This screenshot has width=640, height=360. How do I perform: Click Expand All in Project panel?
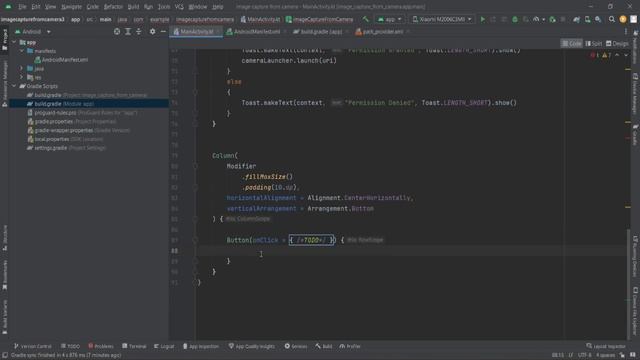coord(128,31)
